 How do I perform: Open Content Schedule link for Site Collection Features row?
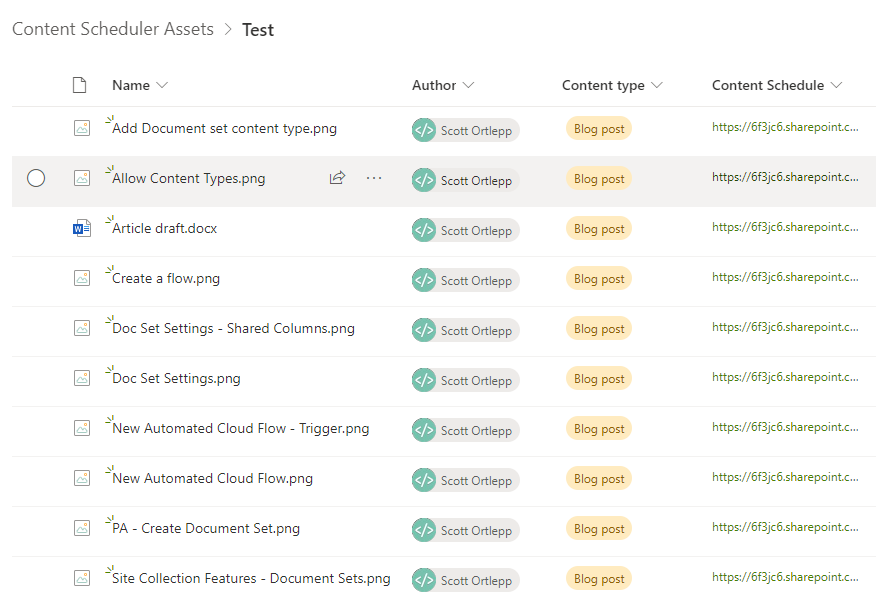[785, 577]
